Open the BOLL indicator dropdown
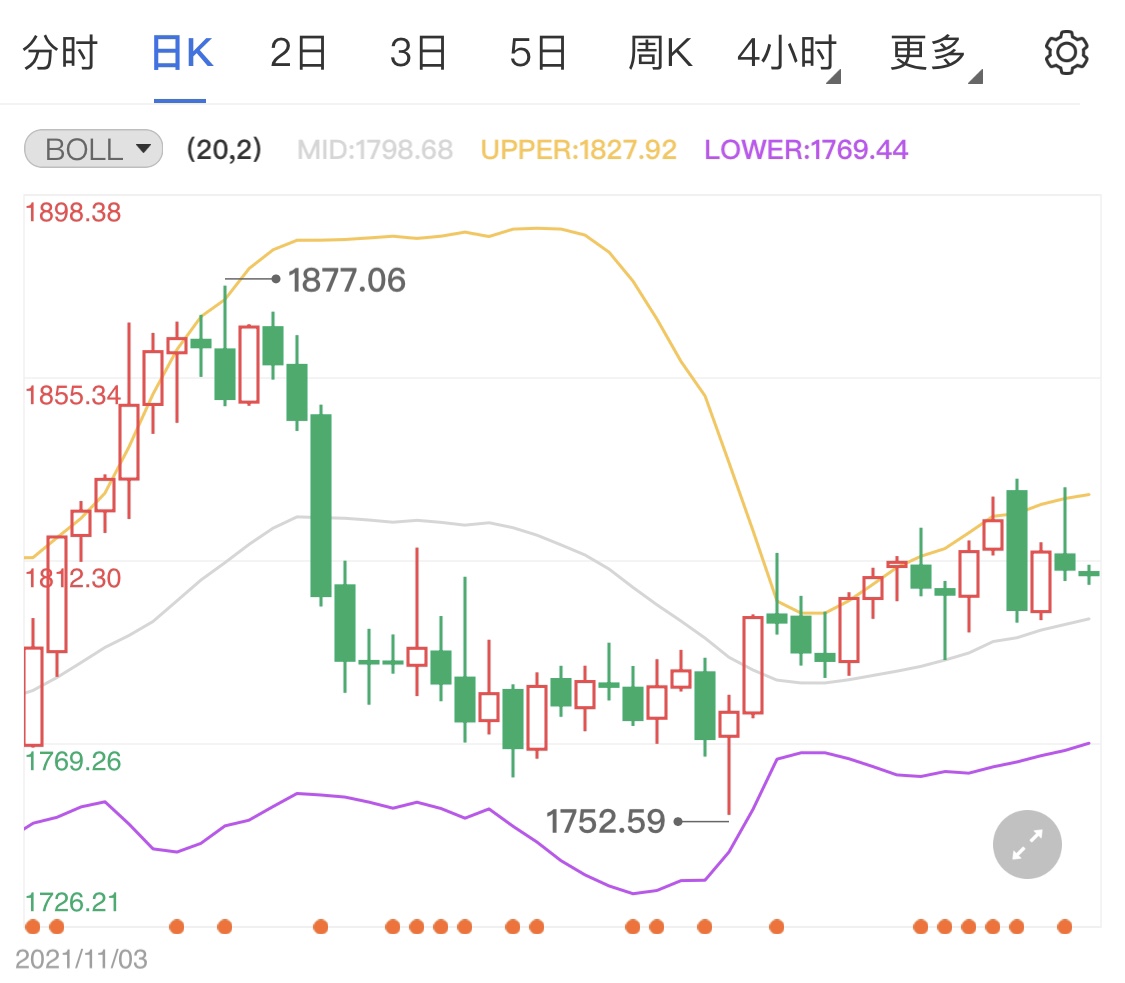The image size is (1125, 983). [93, 149]
